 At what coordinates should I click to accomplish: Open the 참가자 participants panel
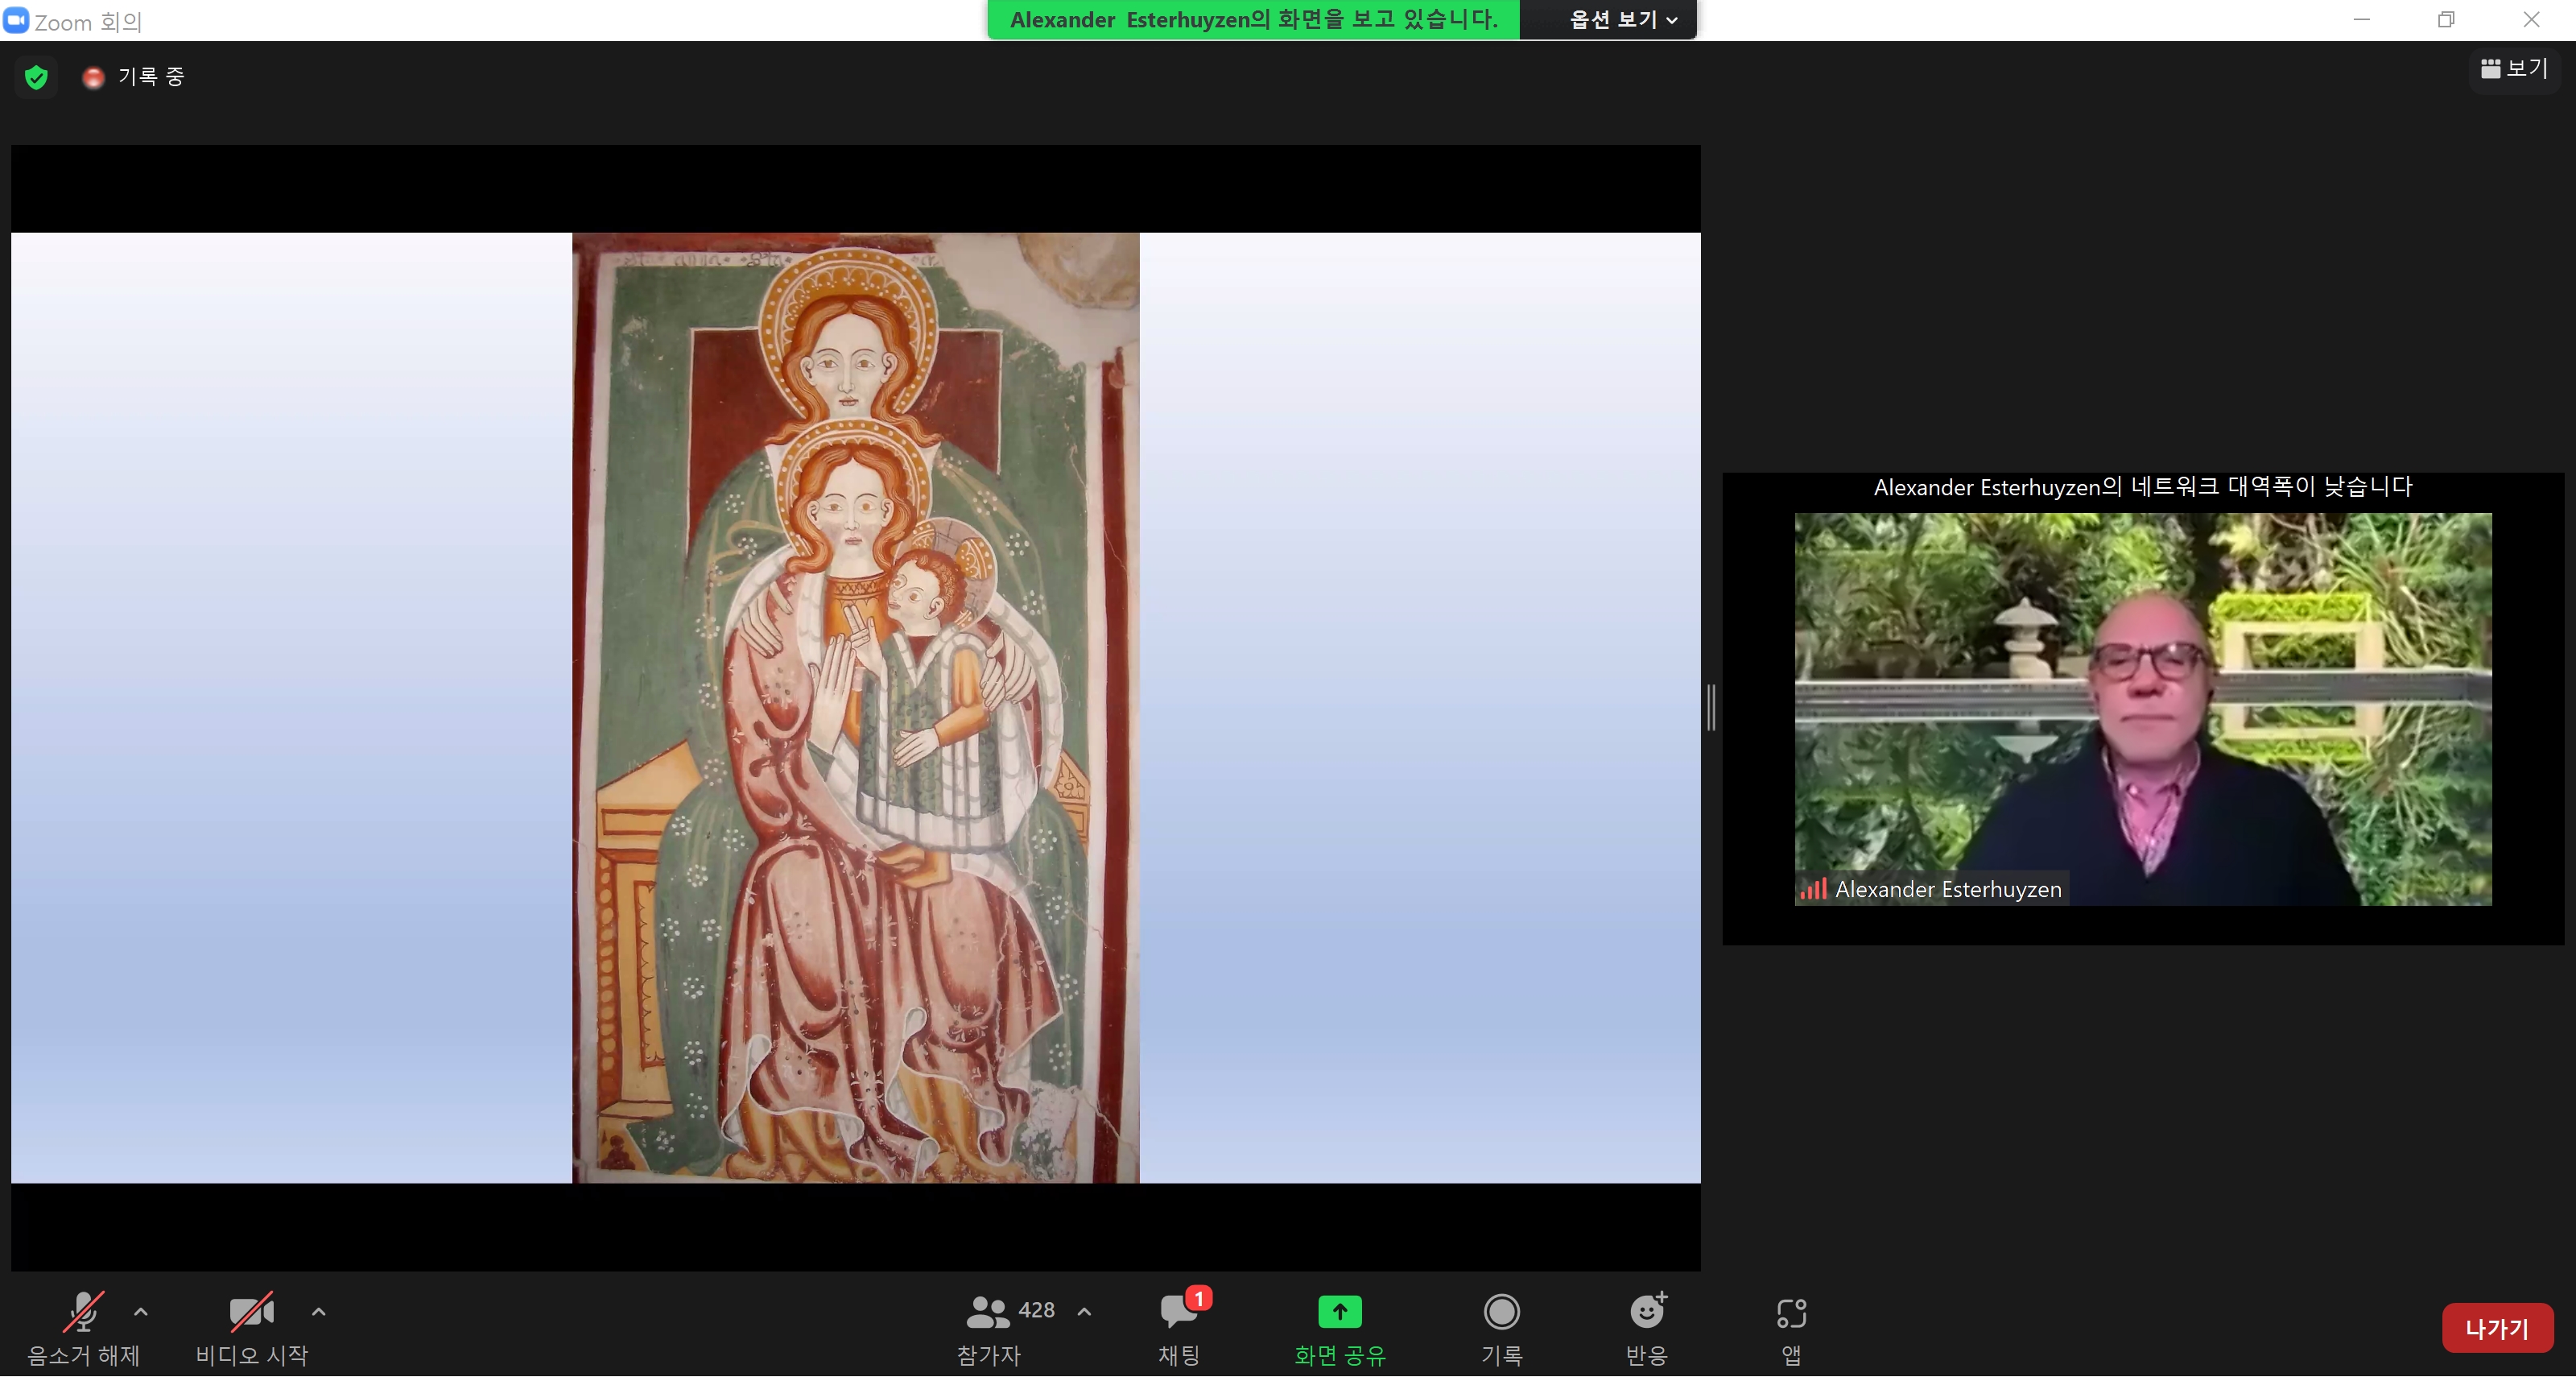click(989, 1329)
